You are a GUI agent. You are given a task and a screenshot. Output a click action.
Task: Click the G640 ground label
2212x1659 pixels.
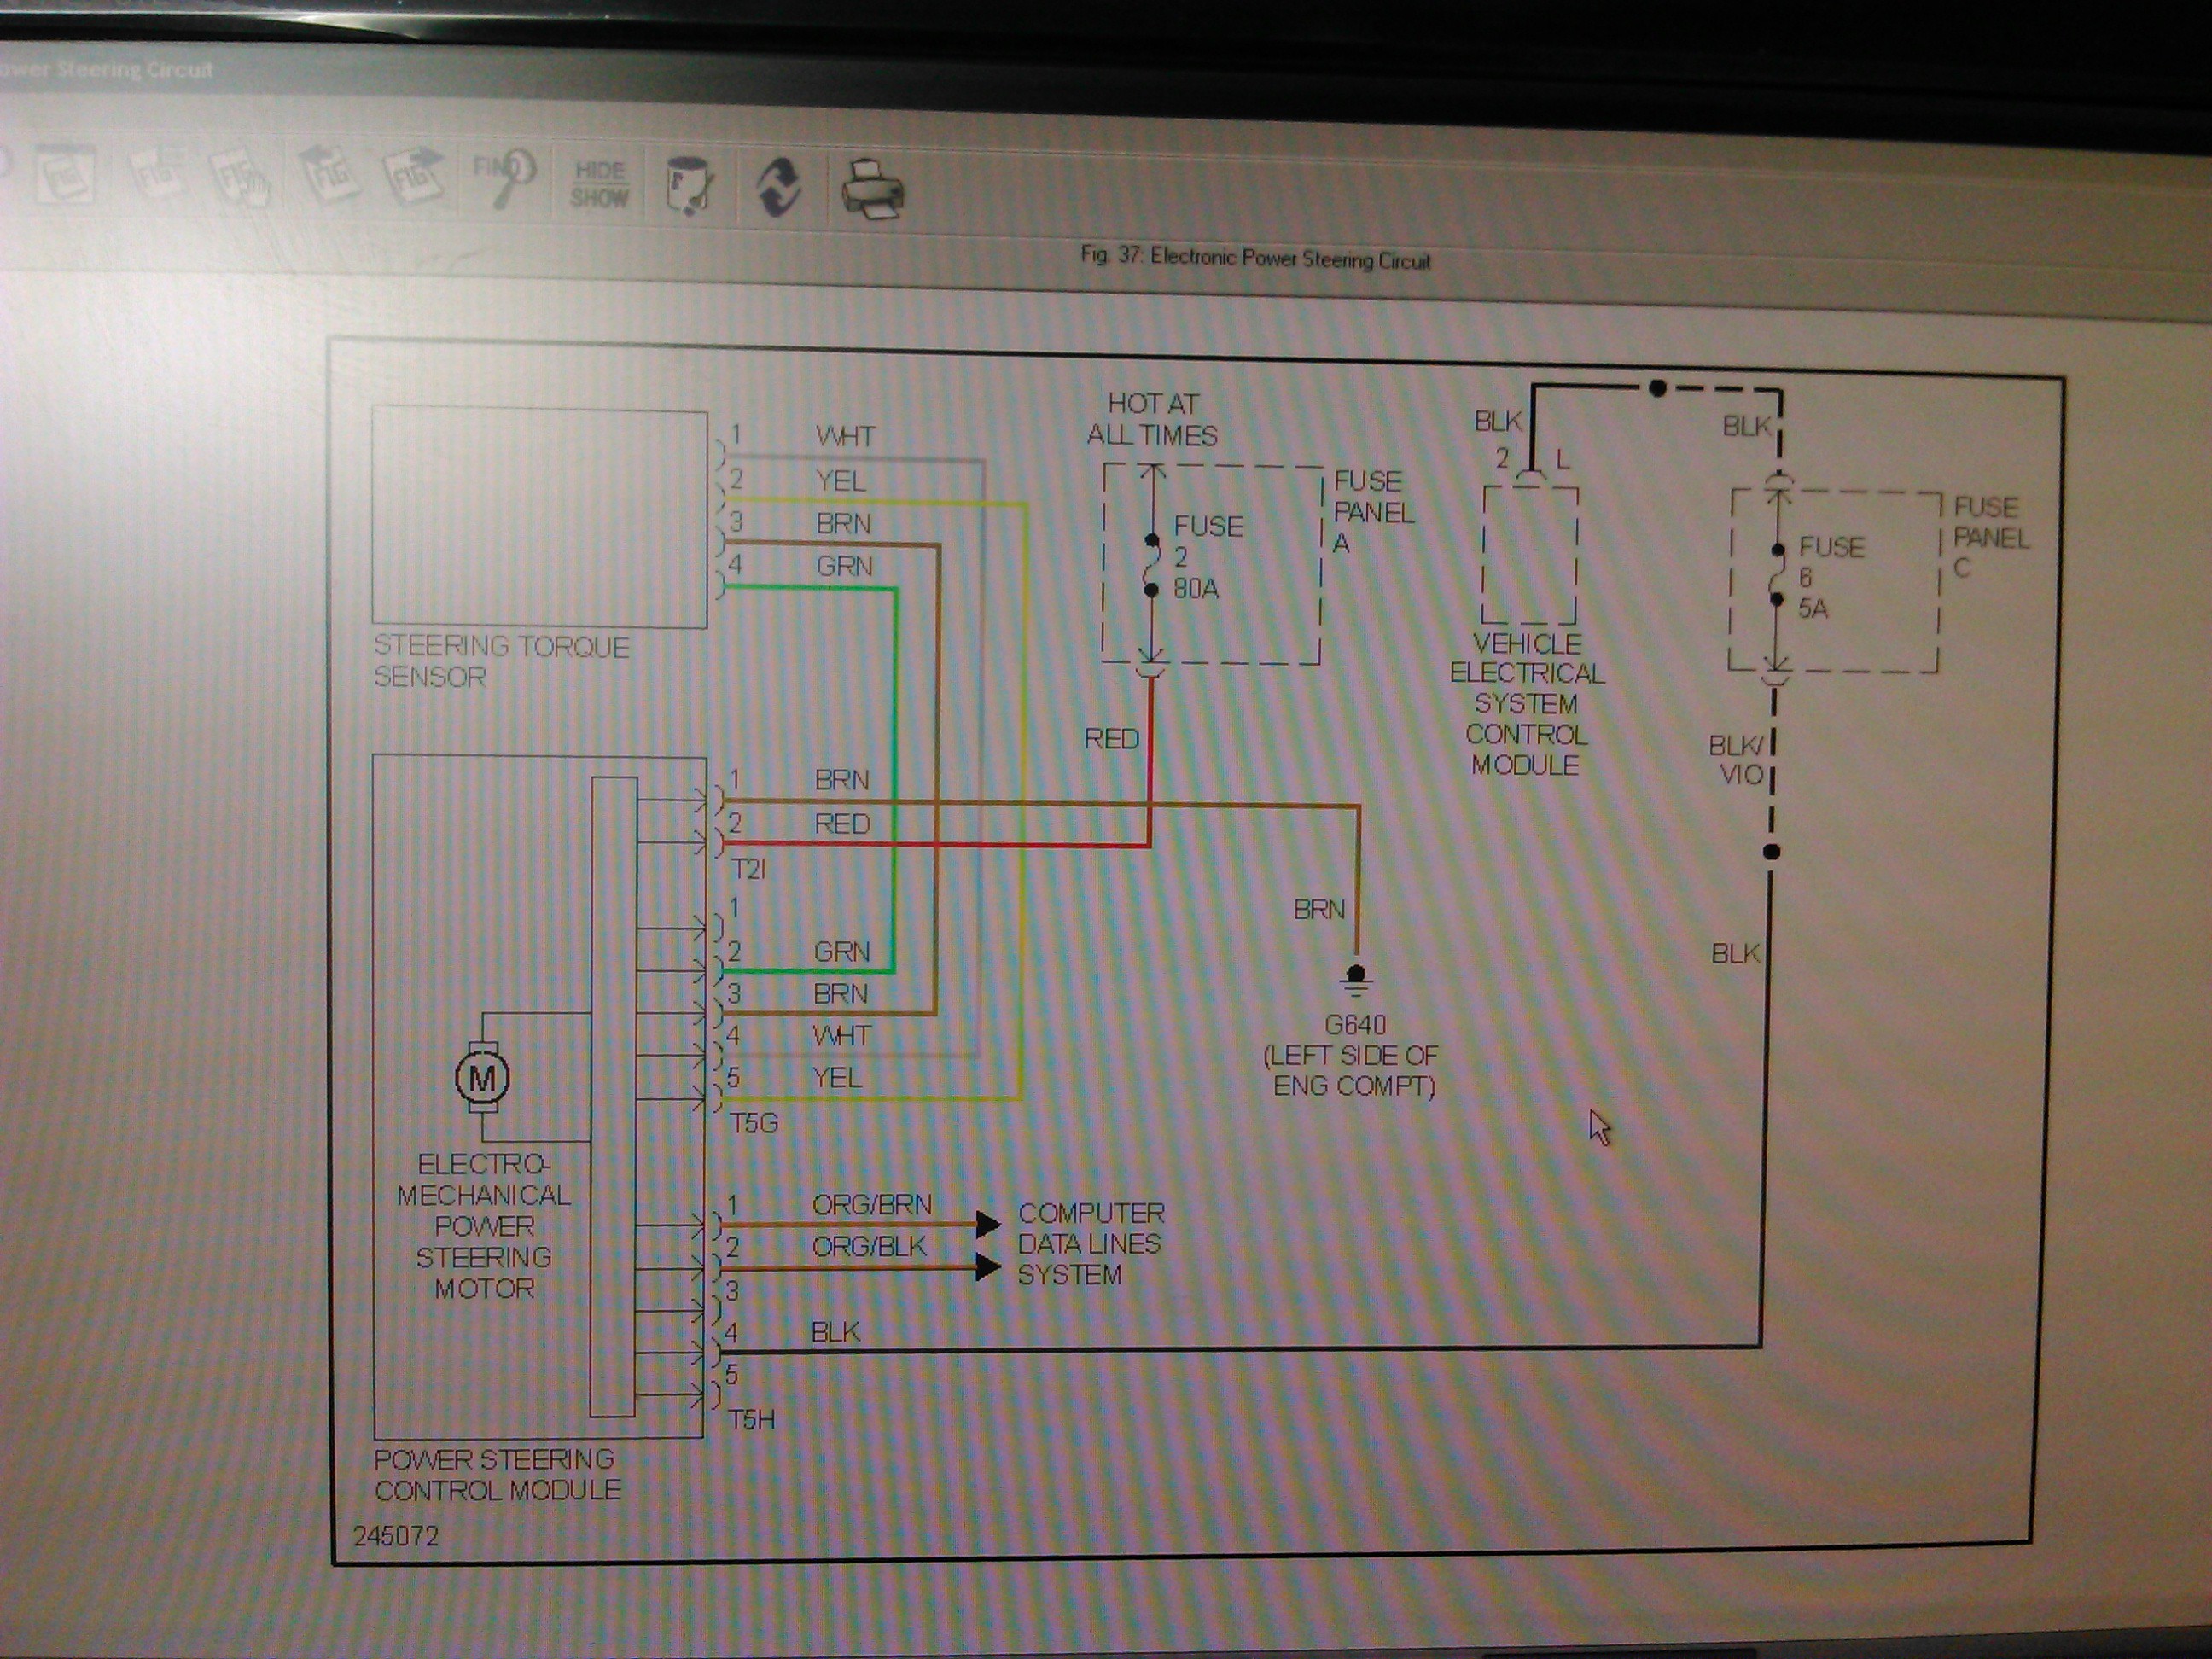click(1355, 1024)
